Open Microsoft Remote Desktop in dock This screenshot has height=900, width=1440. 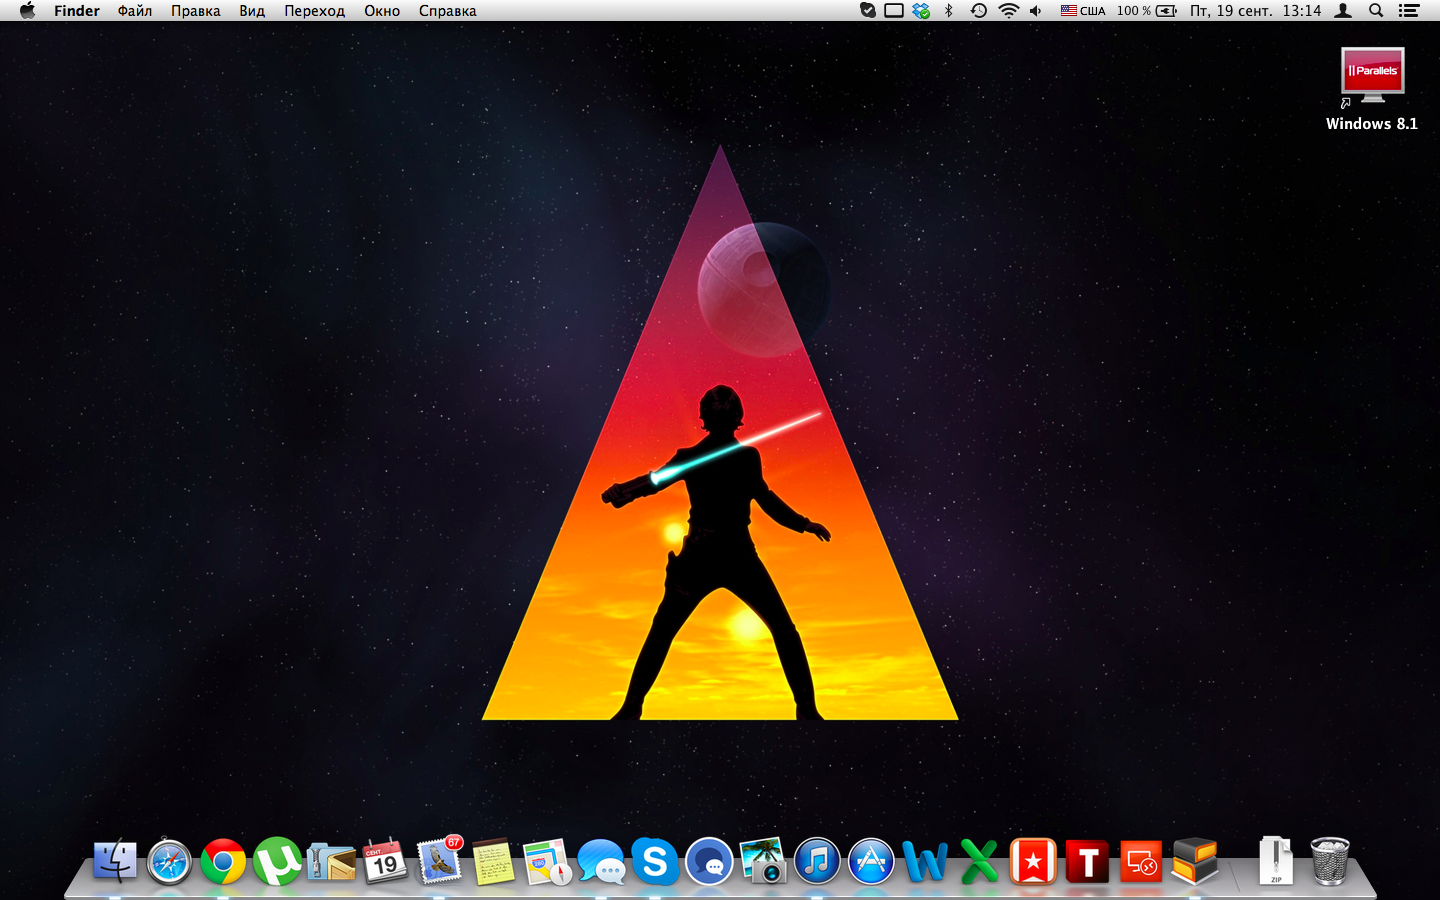(1141, 862)
